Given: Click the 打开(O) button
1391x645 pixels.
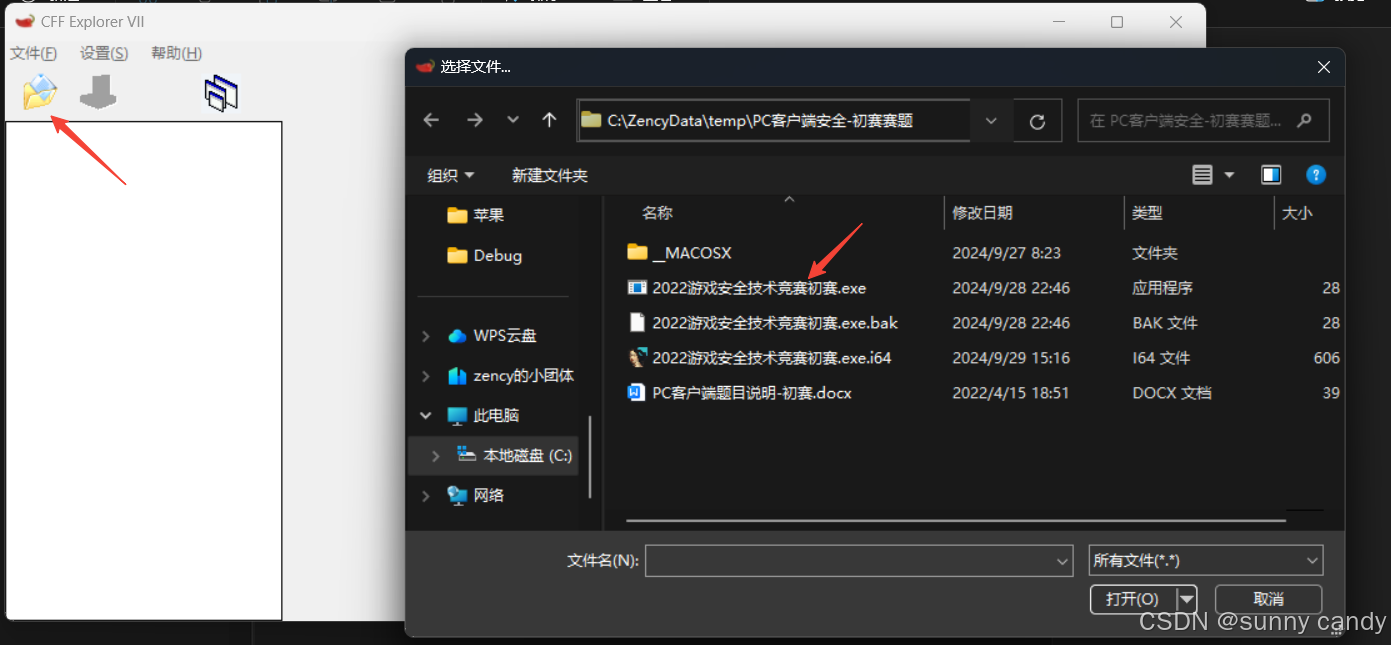Looking at the screenshot, I should pos(1133,599).
